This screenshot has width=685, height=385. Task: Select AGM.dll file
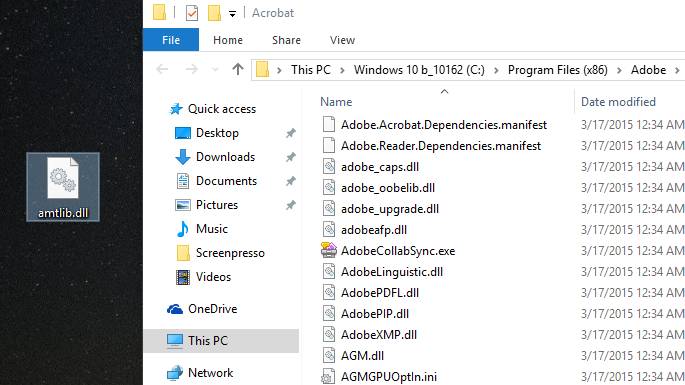[x=362, y=356]
